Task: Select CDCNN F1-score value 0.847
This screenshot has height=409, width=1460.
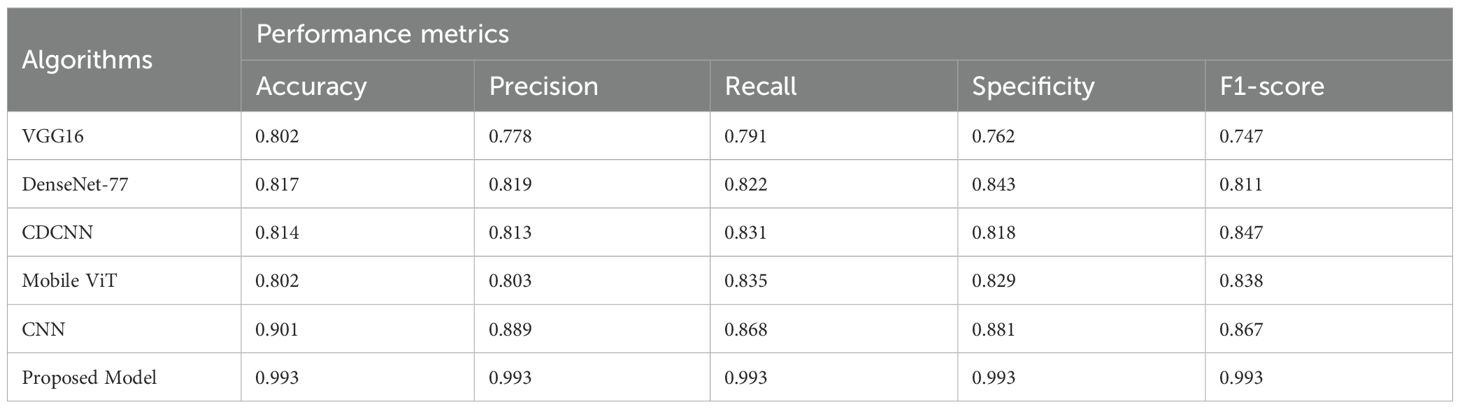Action: 1241,232
